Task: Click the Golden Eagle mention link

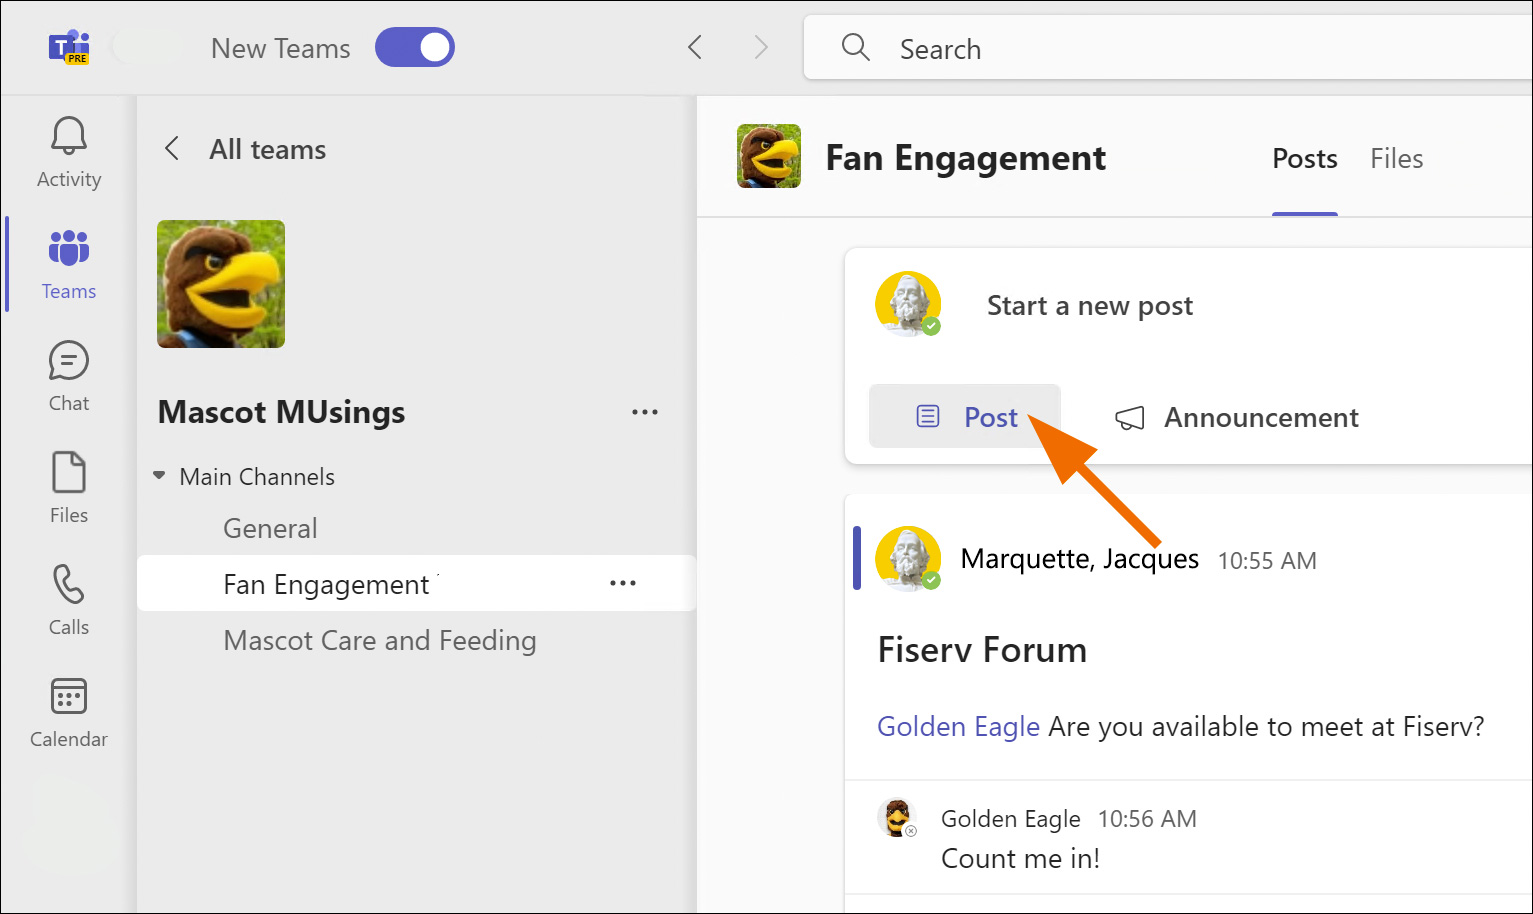Action: click(x=958, y=726)
